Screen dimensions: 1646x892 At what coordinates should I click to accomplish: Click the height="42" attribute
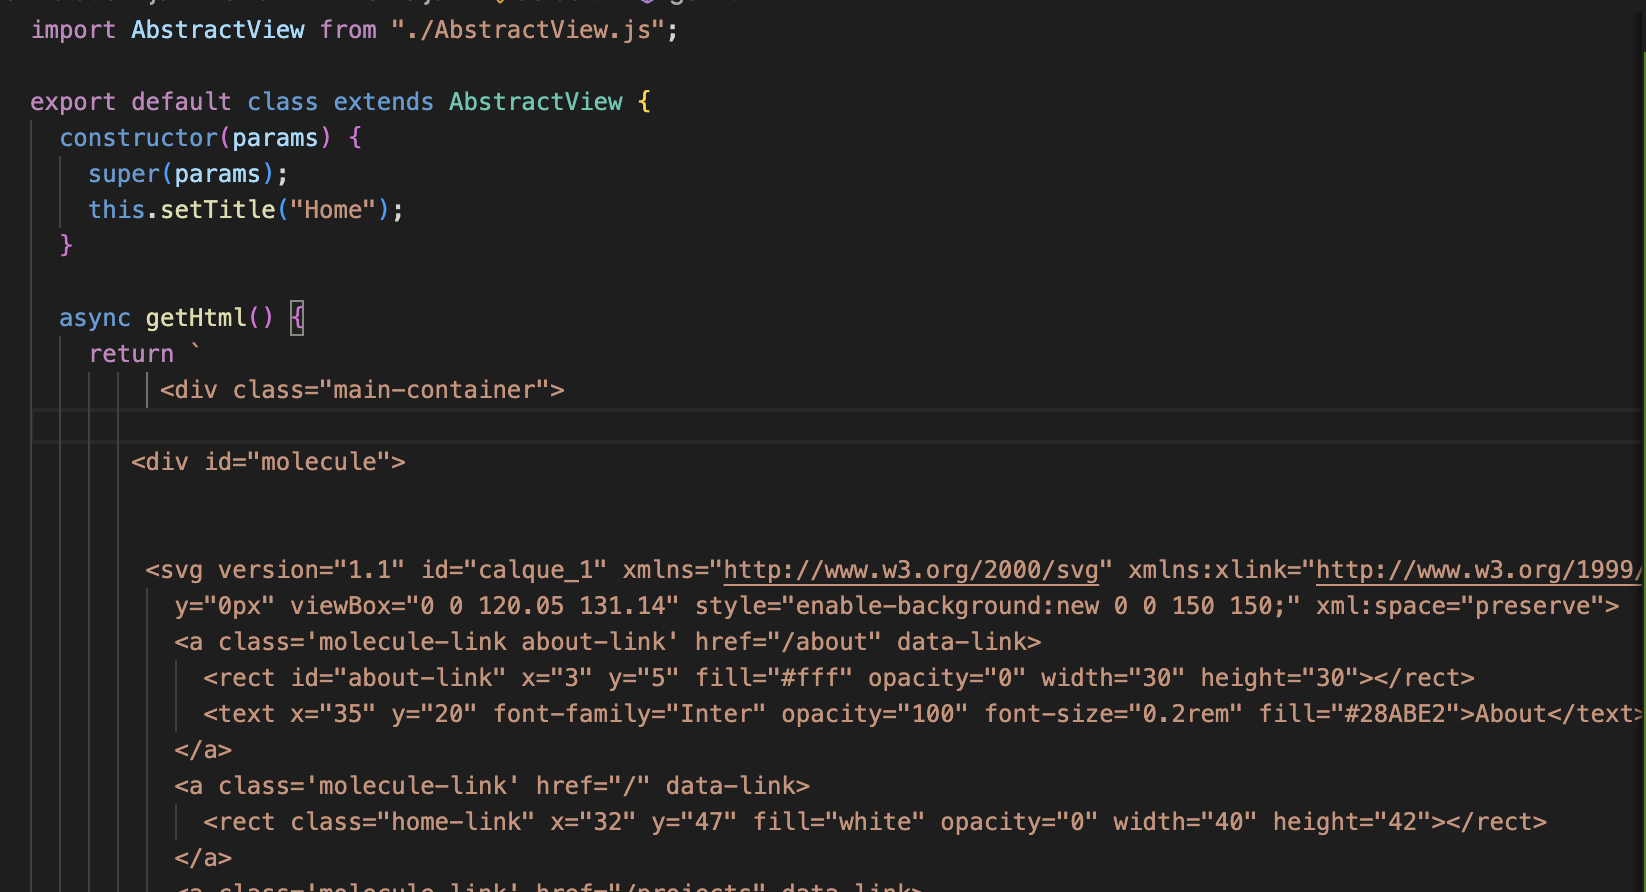[1352, 822]
